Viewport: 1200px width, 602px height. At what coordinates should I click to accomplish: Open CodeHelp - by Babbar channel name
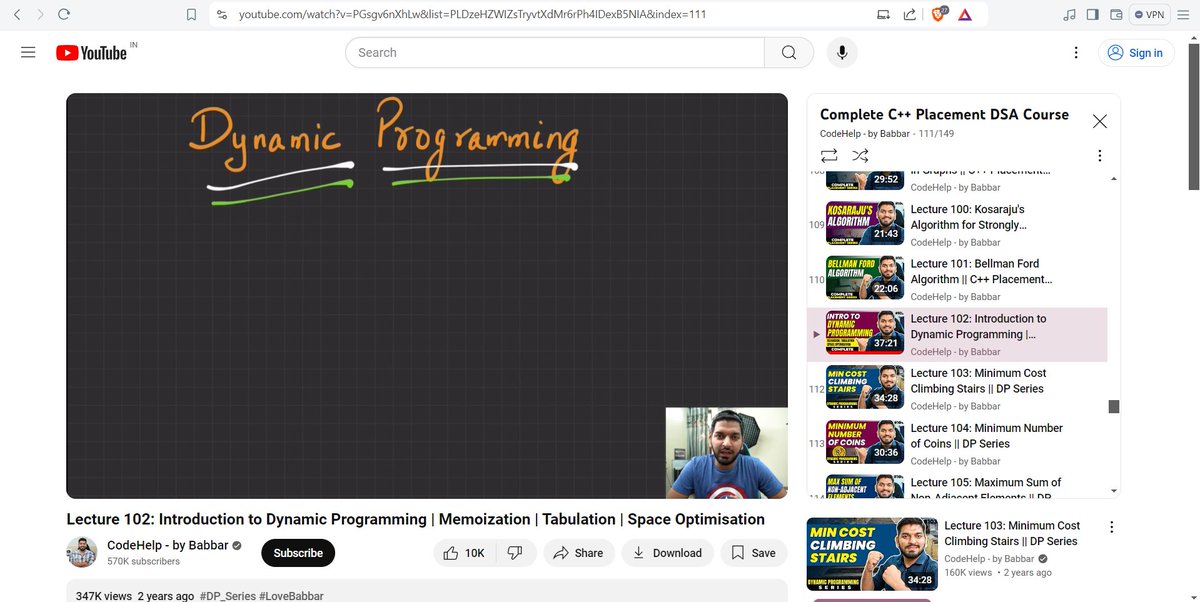click(168, 546)
